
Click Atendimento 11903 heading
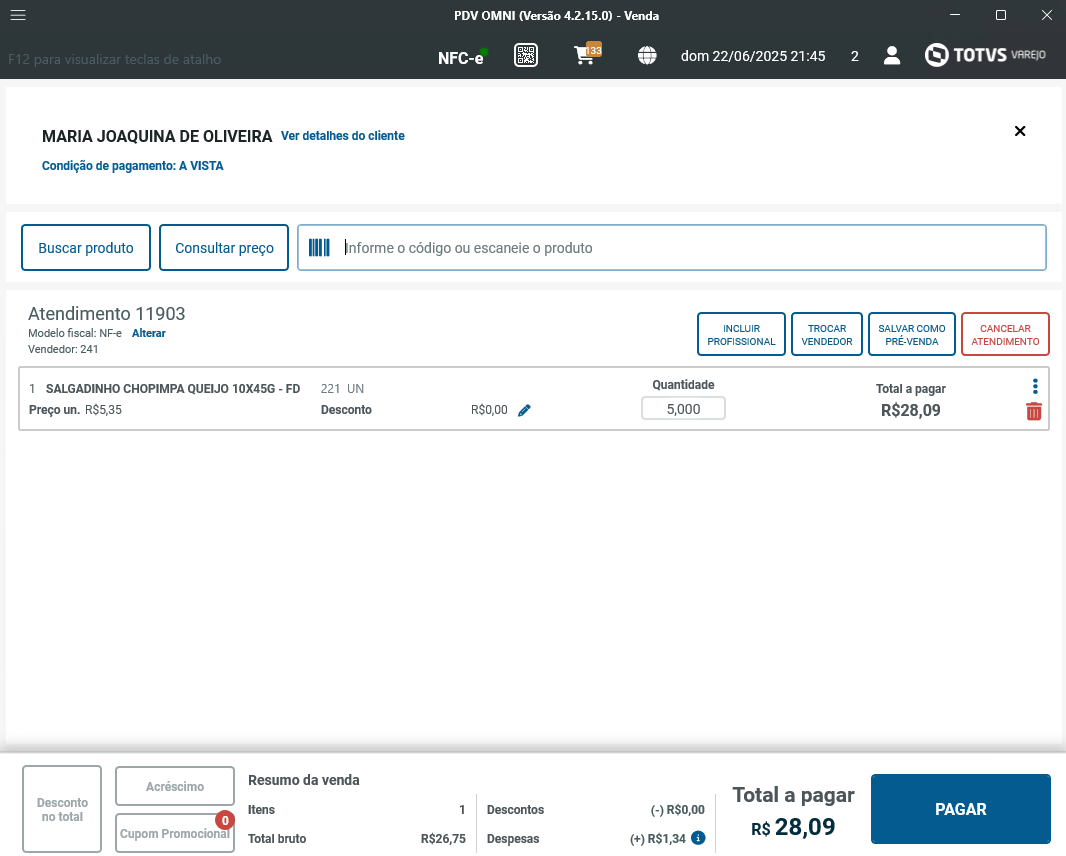click(x=107, y=313)
